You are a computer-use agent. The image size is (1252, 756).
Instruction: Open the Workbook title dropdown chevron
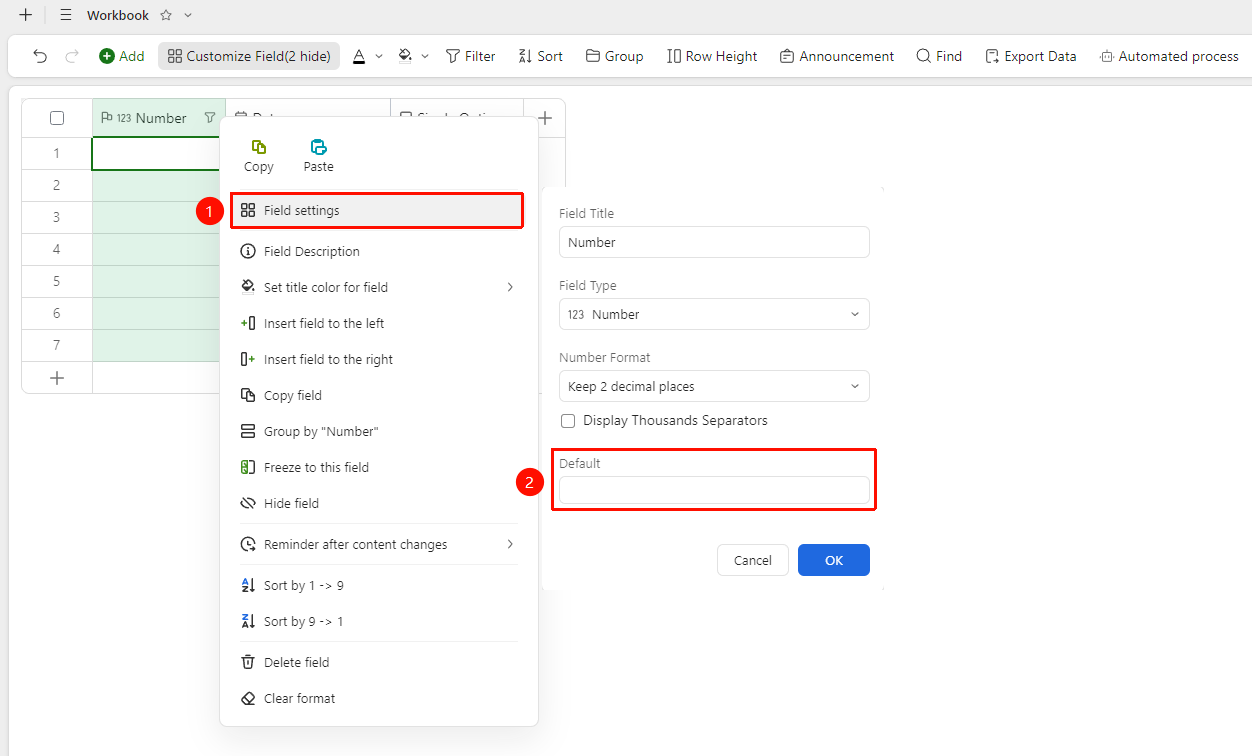coord(188,15)
